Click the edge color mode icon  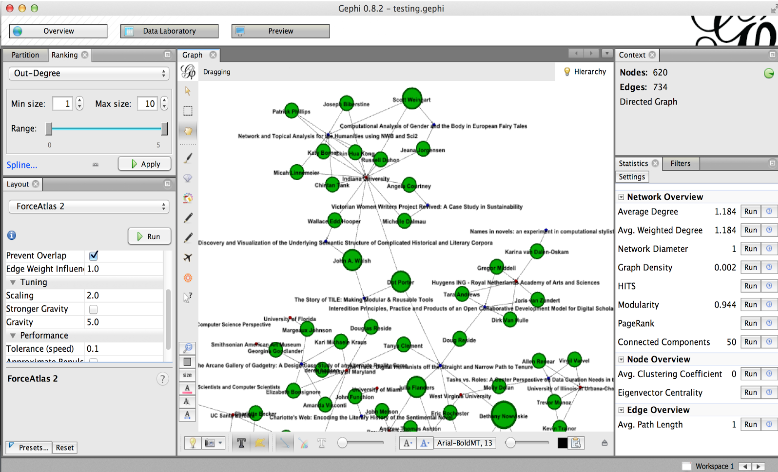tap(303, 443)
